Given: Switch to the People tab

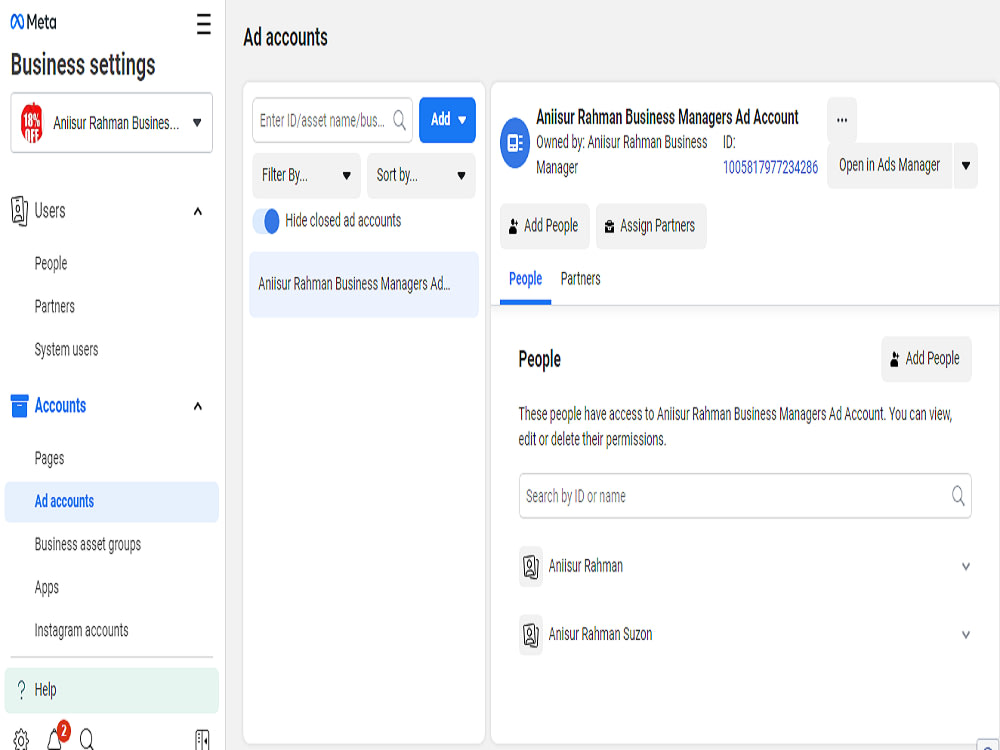Looking at the screenshot, I should point(526,279).
